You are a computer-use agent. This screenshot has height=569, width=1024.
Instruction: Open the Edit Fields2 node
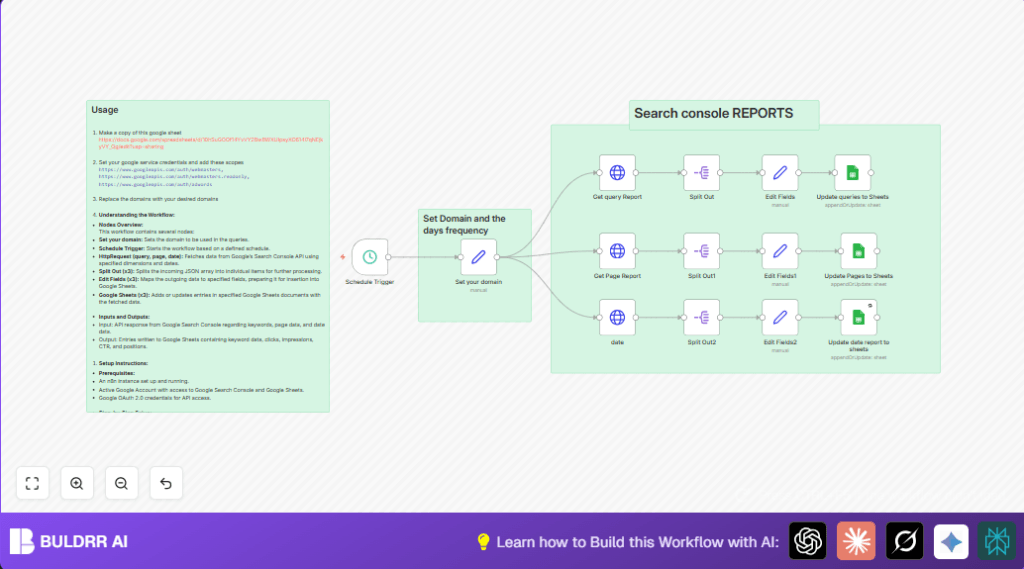click(780, 317)
